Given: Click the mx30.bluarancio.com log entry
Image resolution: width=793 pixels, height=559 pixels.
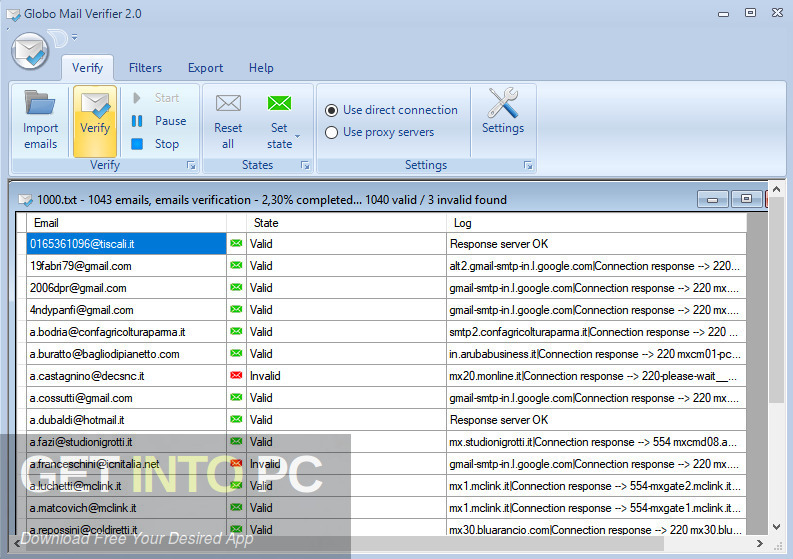Looking at the screenshot, I should (596, 528).
